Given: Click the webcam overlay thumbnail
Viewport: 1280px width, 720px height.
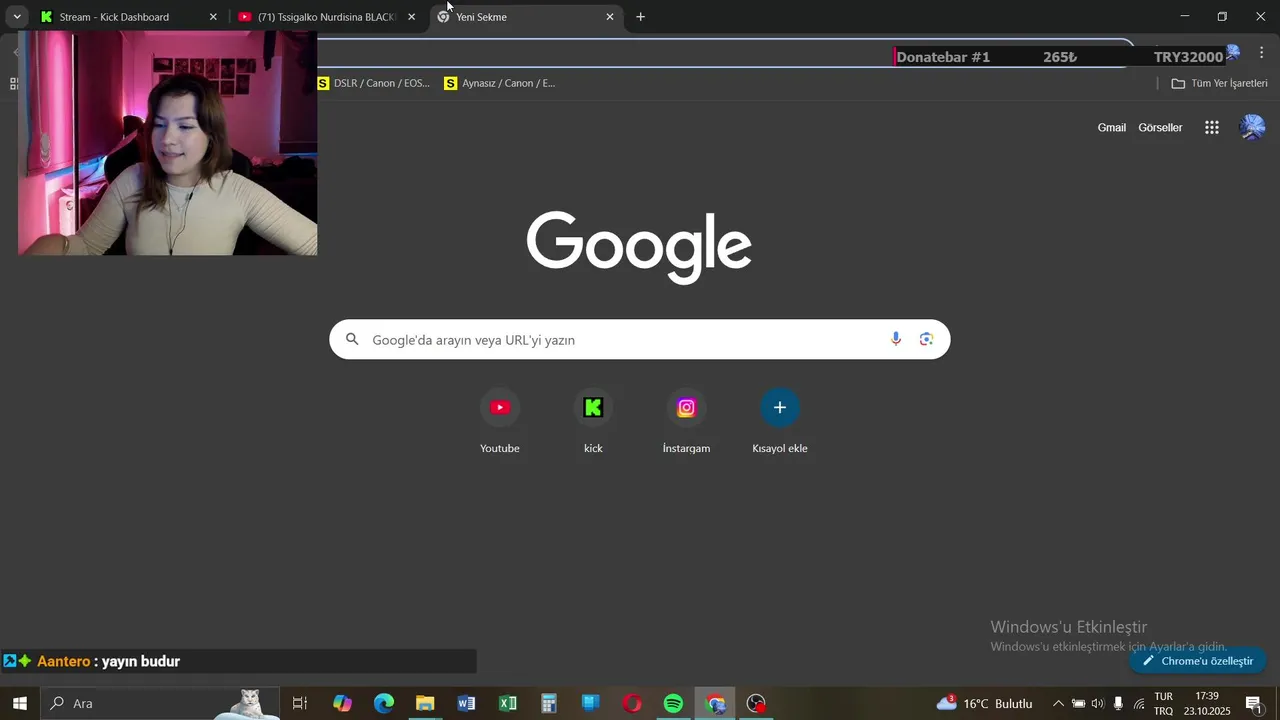Looking at the screenshot, I should tap(168, 143).
